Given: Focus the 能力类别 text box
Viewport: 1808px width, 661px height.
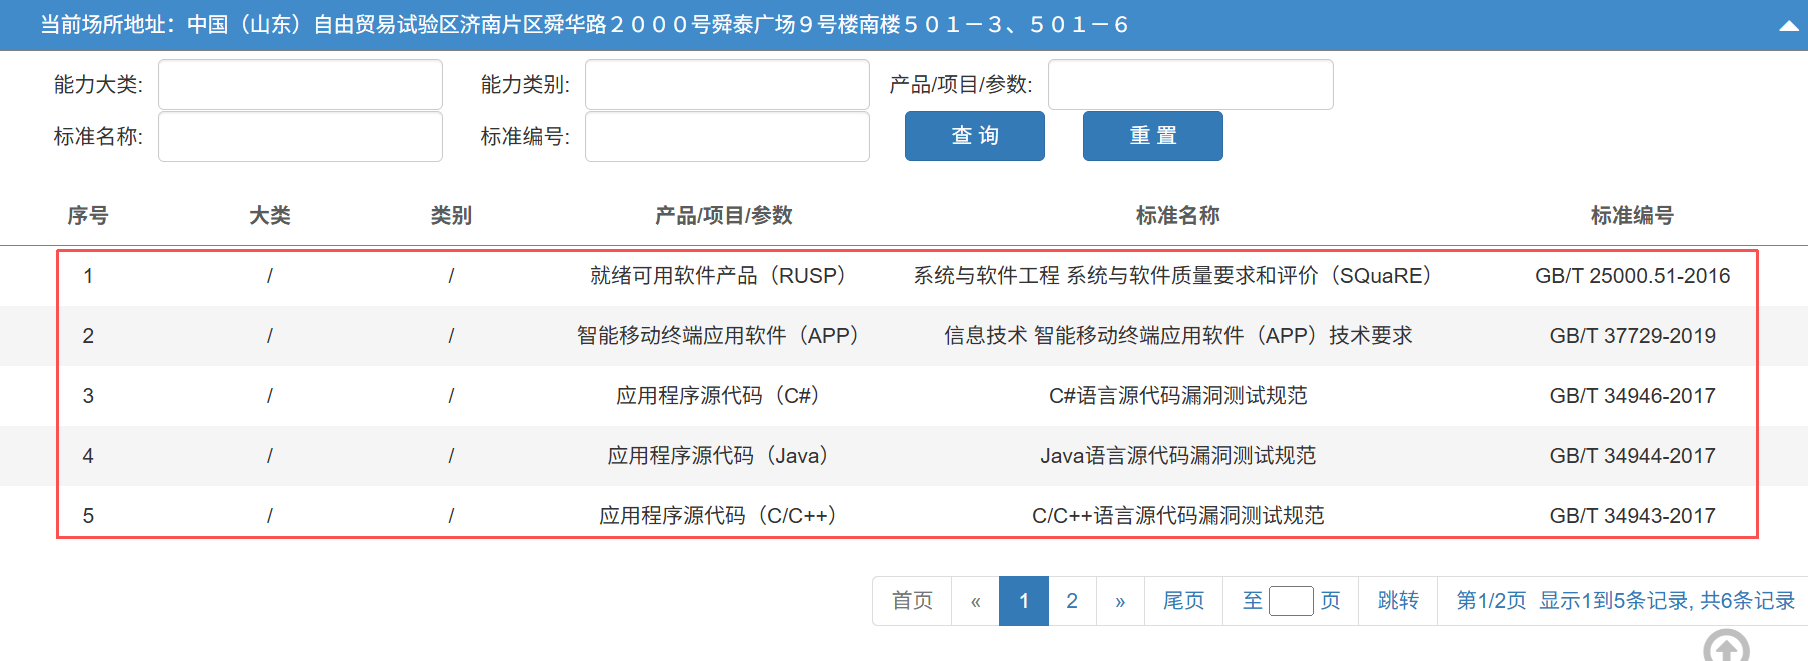Looking at the screenshot, I should (727, 85).
